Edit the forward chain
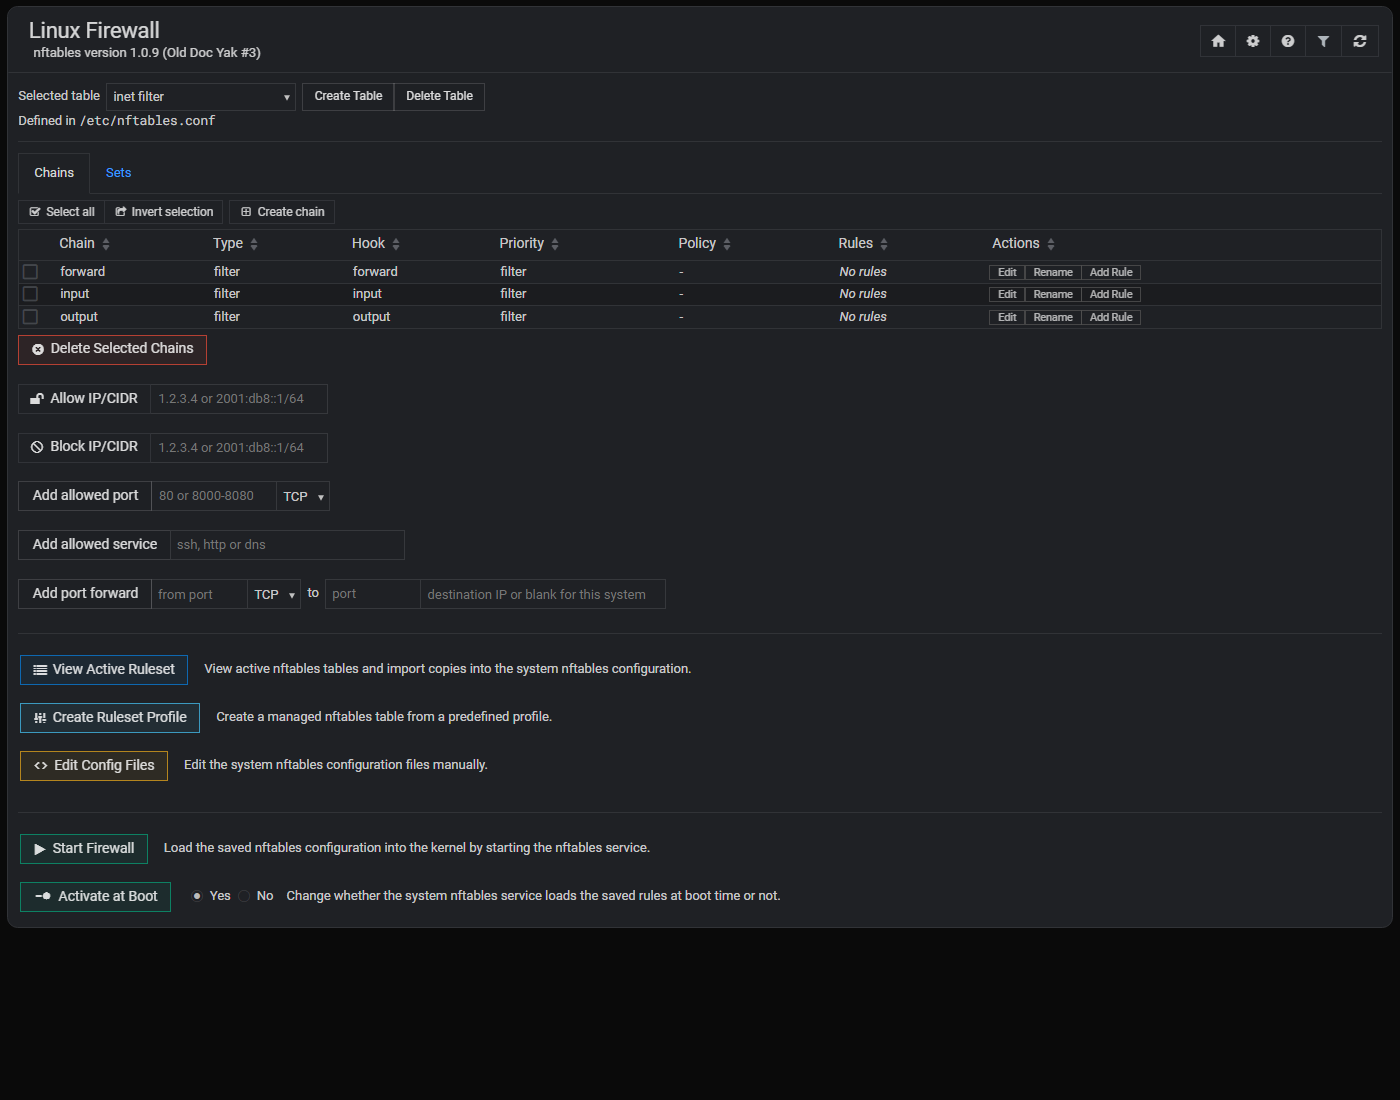This screenshot has height=1100, width=1400. [x=1007, y=272]
